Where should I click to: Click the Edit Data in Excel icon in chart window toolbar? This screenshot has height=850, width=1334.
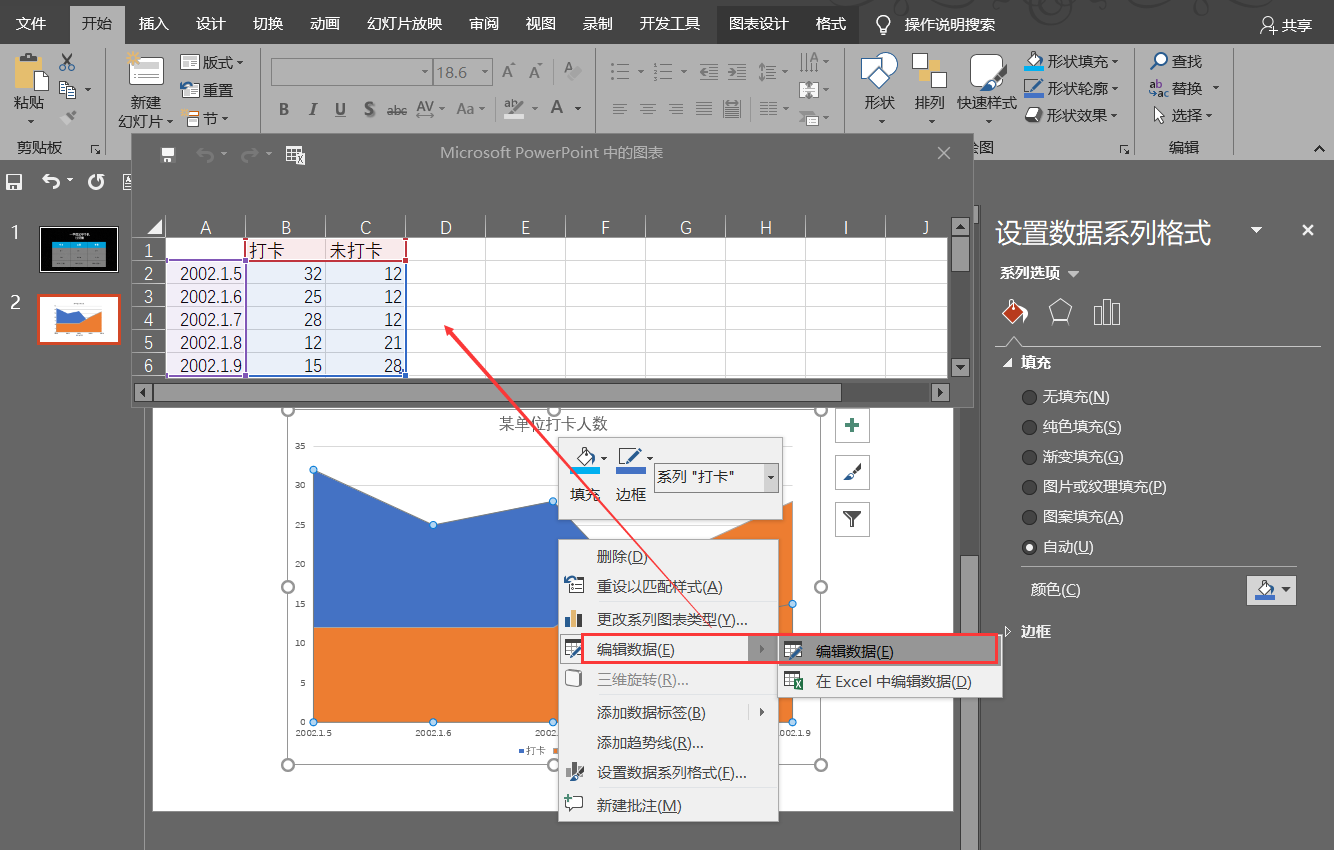pyautogui.click(x=295, y=154)
